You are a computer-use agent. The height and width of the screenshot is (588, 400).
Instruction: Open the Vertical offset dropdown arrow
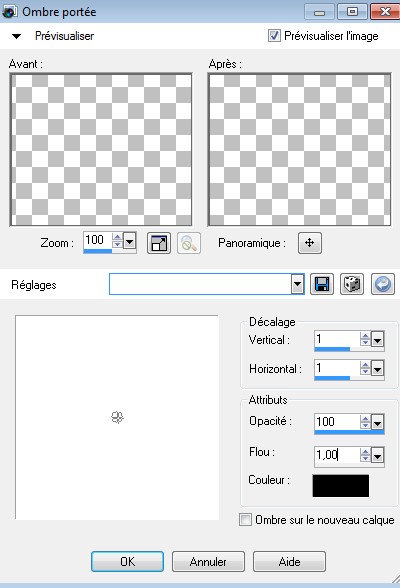pos(378,340)
